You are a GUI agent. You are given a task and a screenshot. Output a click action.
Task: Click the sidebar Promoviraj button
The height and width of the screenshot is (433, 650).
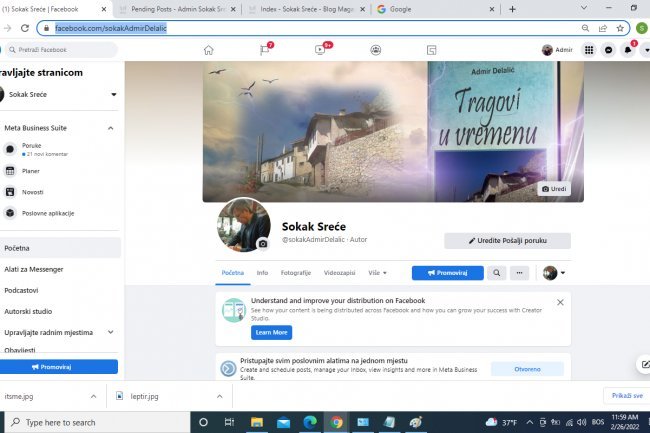click(59, 367)
